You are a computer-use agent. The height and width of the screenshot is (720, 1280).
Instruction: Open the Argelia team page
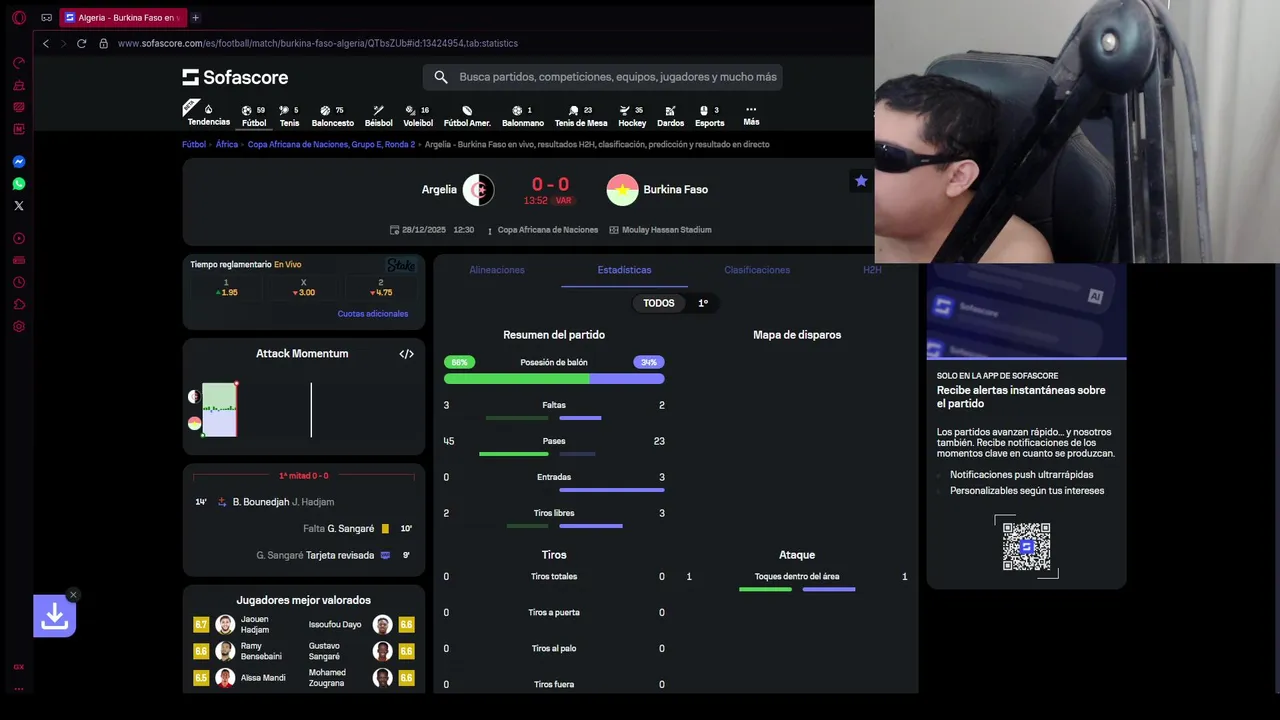point(458,190)
